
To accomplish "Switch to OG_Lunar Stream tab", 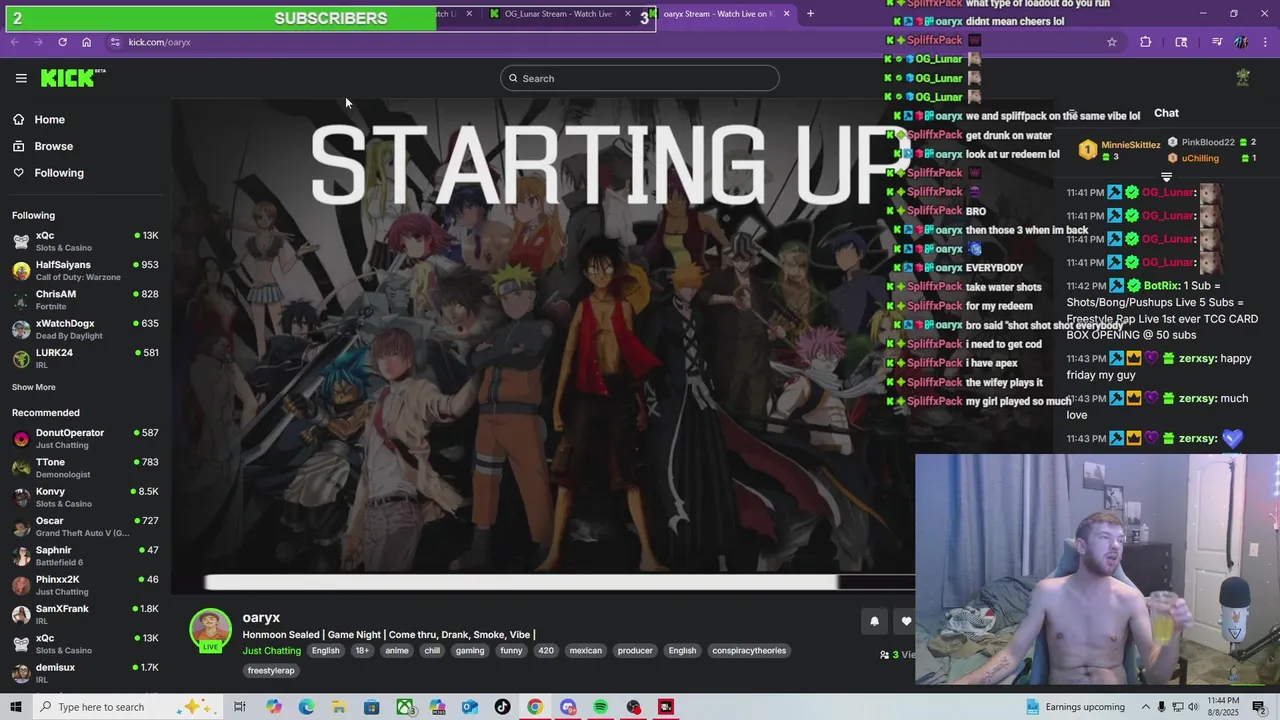I will 558,14.
